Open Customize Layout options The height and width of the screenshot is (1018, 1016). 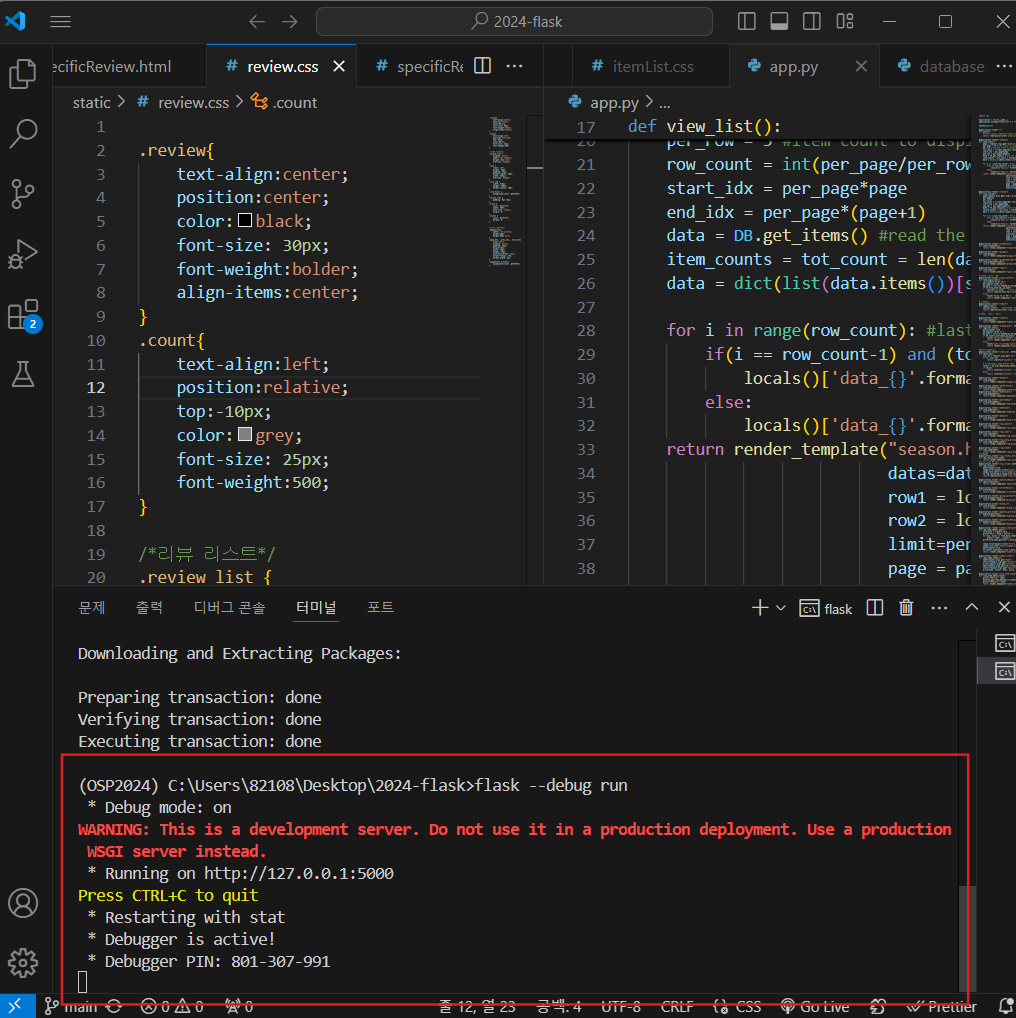tap(845, 21)
